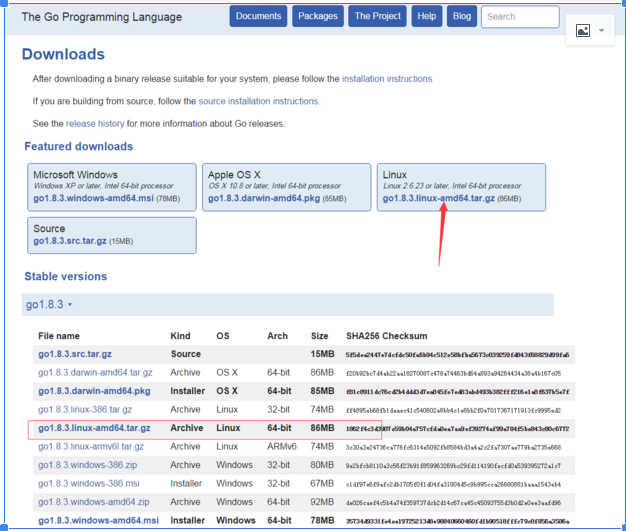The height and width of the screenshot is (531, 626).
Task: Expand the dropdown arrow beside image icon
Action: pos(601,31)
